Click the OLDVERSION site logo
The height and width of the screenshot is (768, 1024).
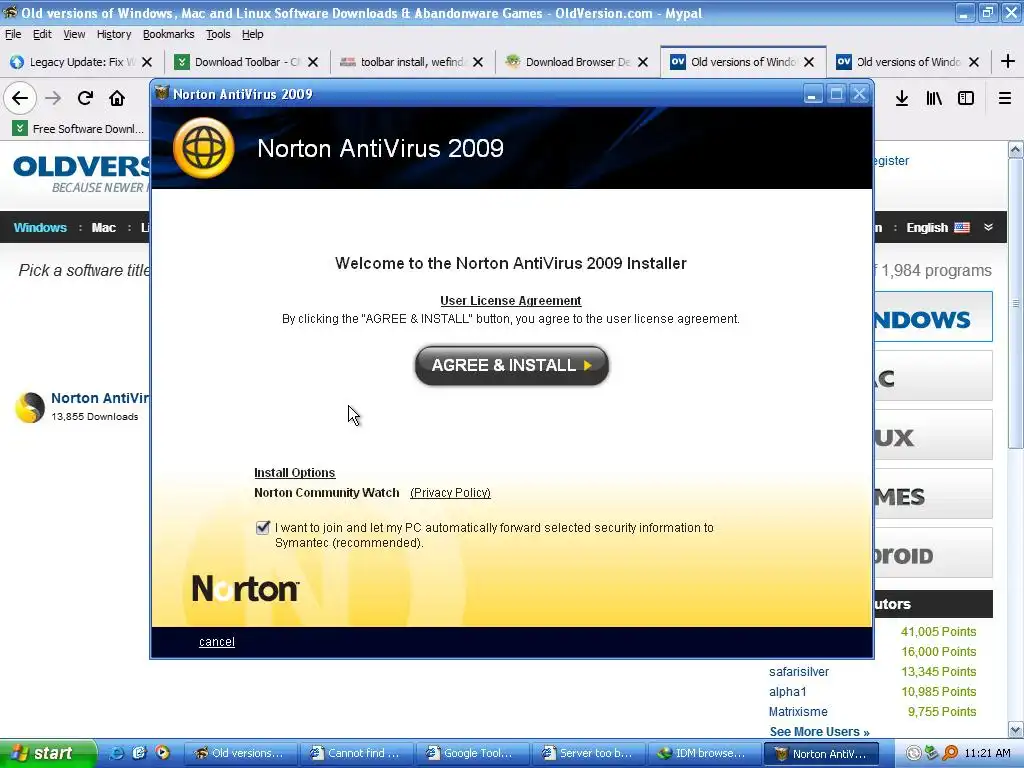[82, 173]
